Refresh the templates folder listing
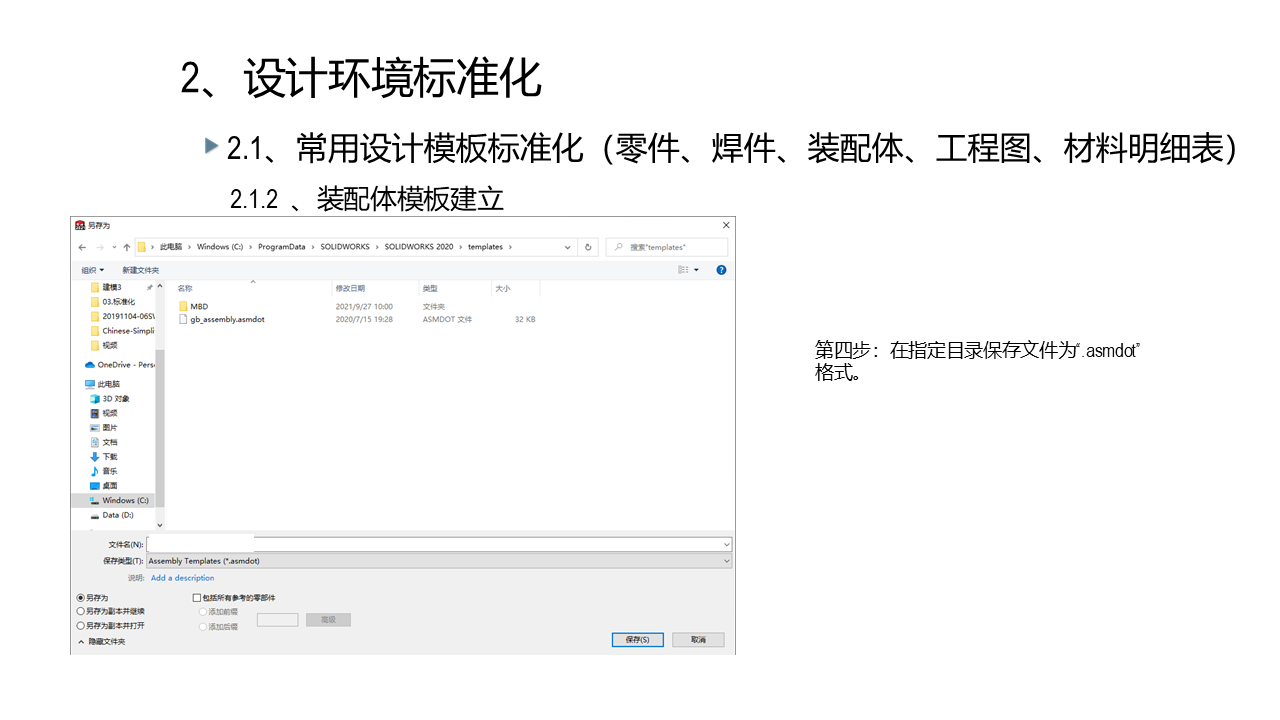Image resolution: width=1280 pixels, height=720 pixels. tap(588, 247)
